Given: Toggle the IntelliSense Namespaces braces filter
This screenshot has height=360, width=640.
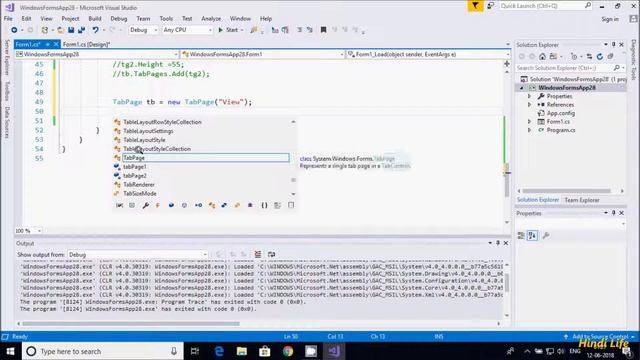Looking at the screenshot, I should tap(264, 205).
